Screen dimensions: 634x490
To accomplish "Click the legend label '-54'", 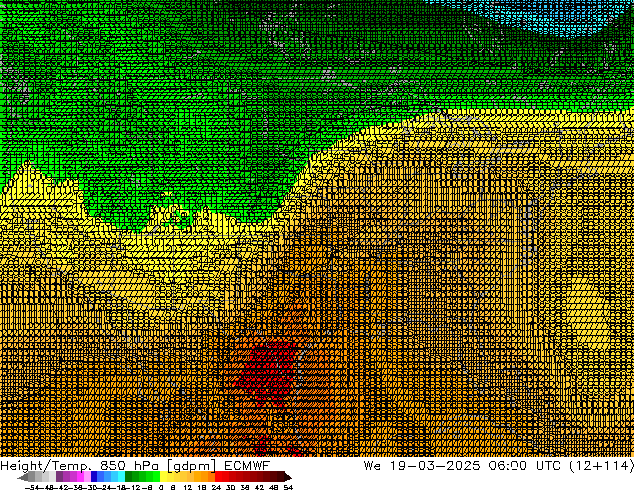I will coord(32,487).
